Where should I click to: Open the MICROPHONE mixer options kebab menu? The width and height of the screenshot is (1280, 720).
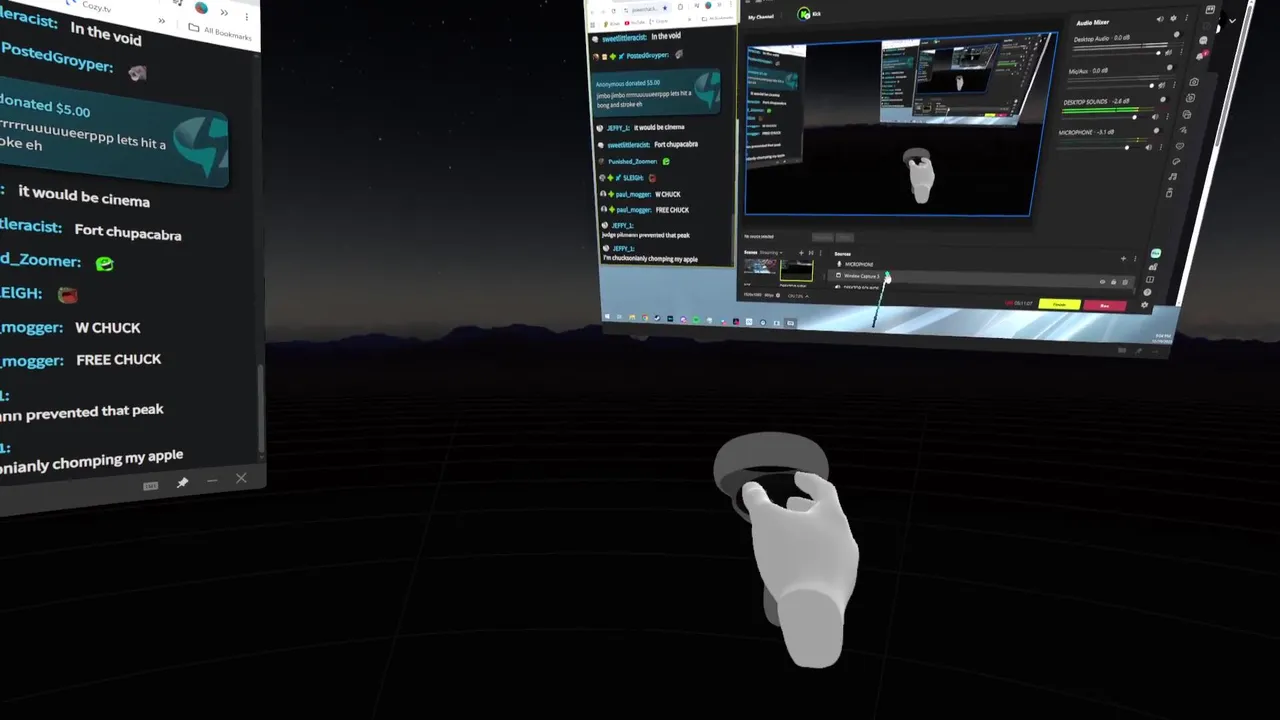tap(1161, 147)
